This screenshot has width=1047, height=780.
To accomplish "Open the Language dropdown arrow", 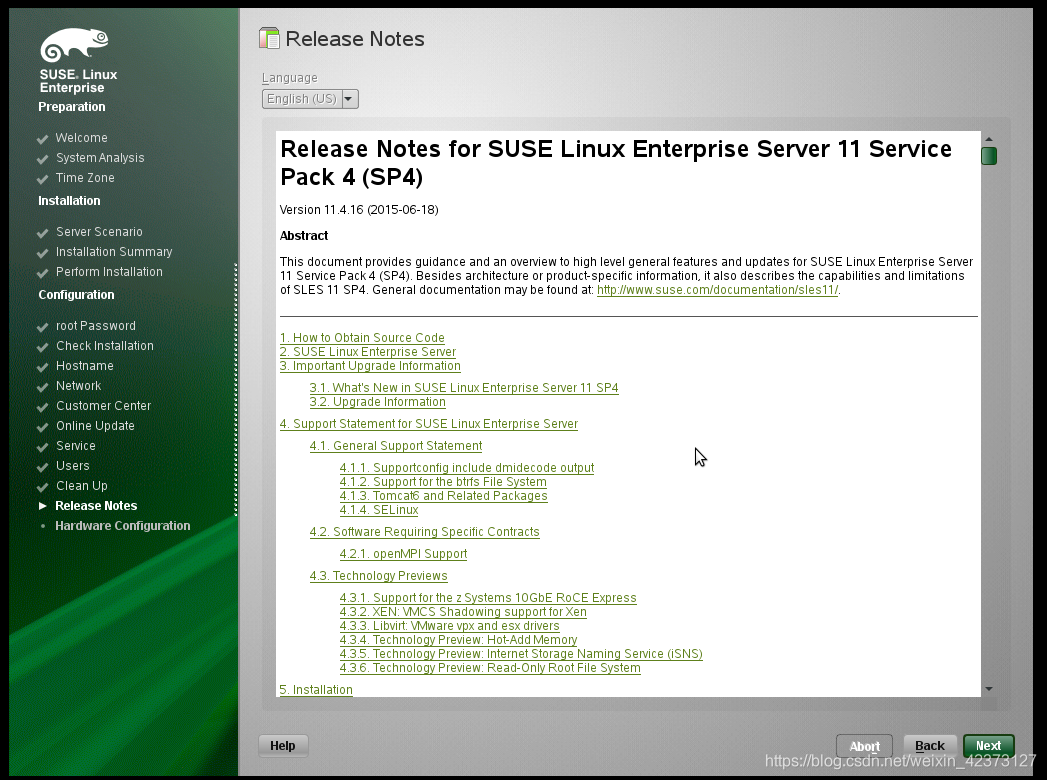I will pyautogui.click(x=350, y=99).
